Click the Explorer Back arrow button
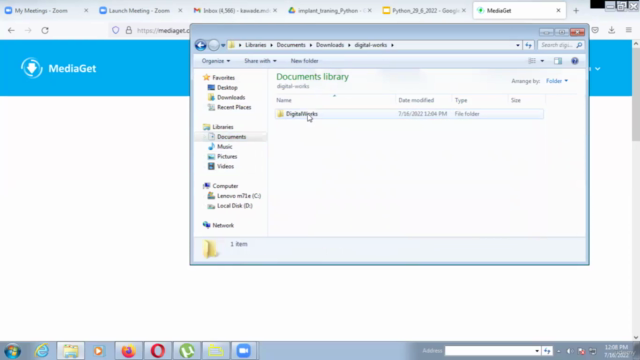640x360 pixels. (200, 45)
